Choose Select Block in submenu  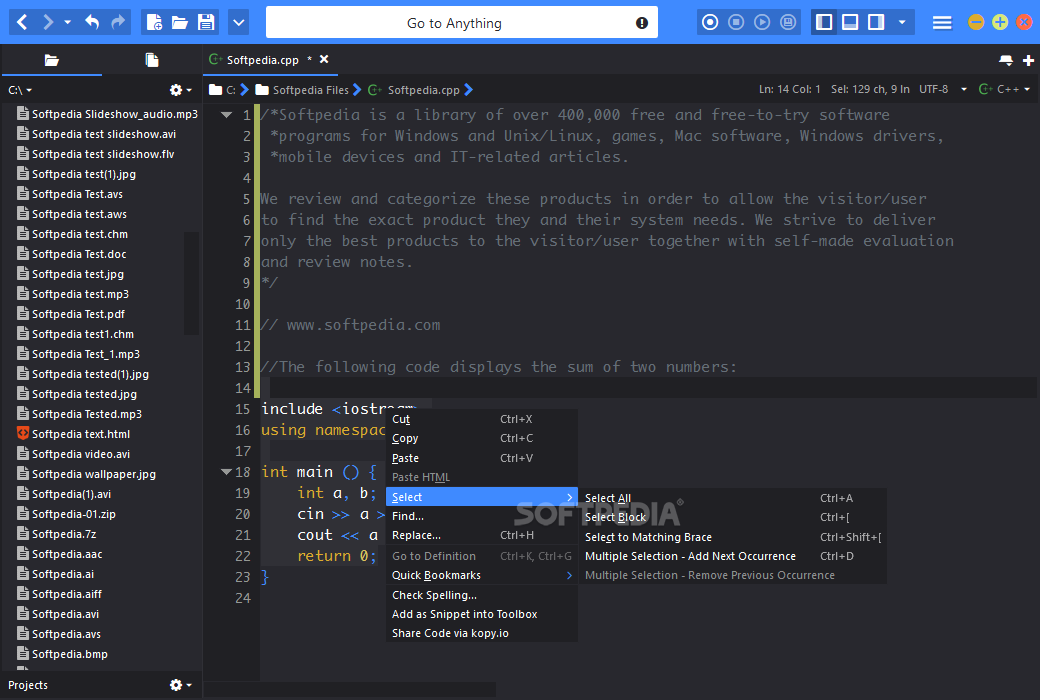(733, 518)
